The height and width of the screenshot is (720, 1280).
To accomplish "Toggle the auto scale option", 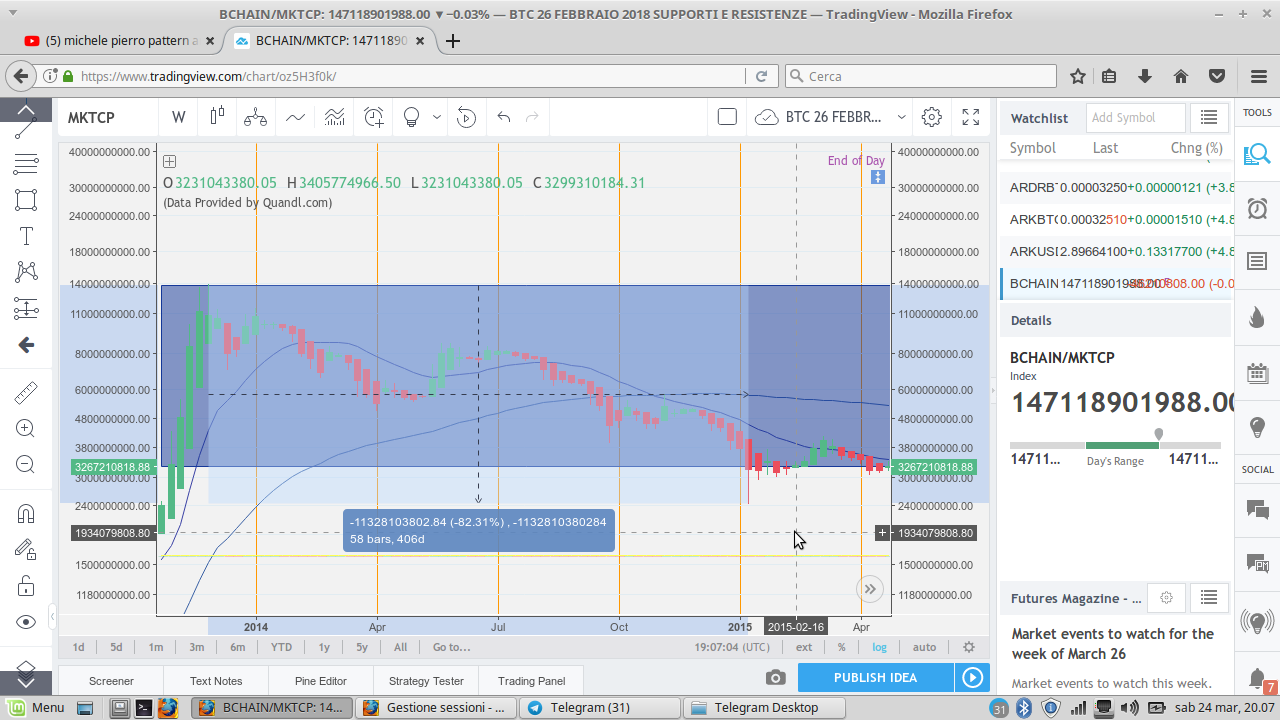I will click(x=925, y=647).
